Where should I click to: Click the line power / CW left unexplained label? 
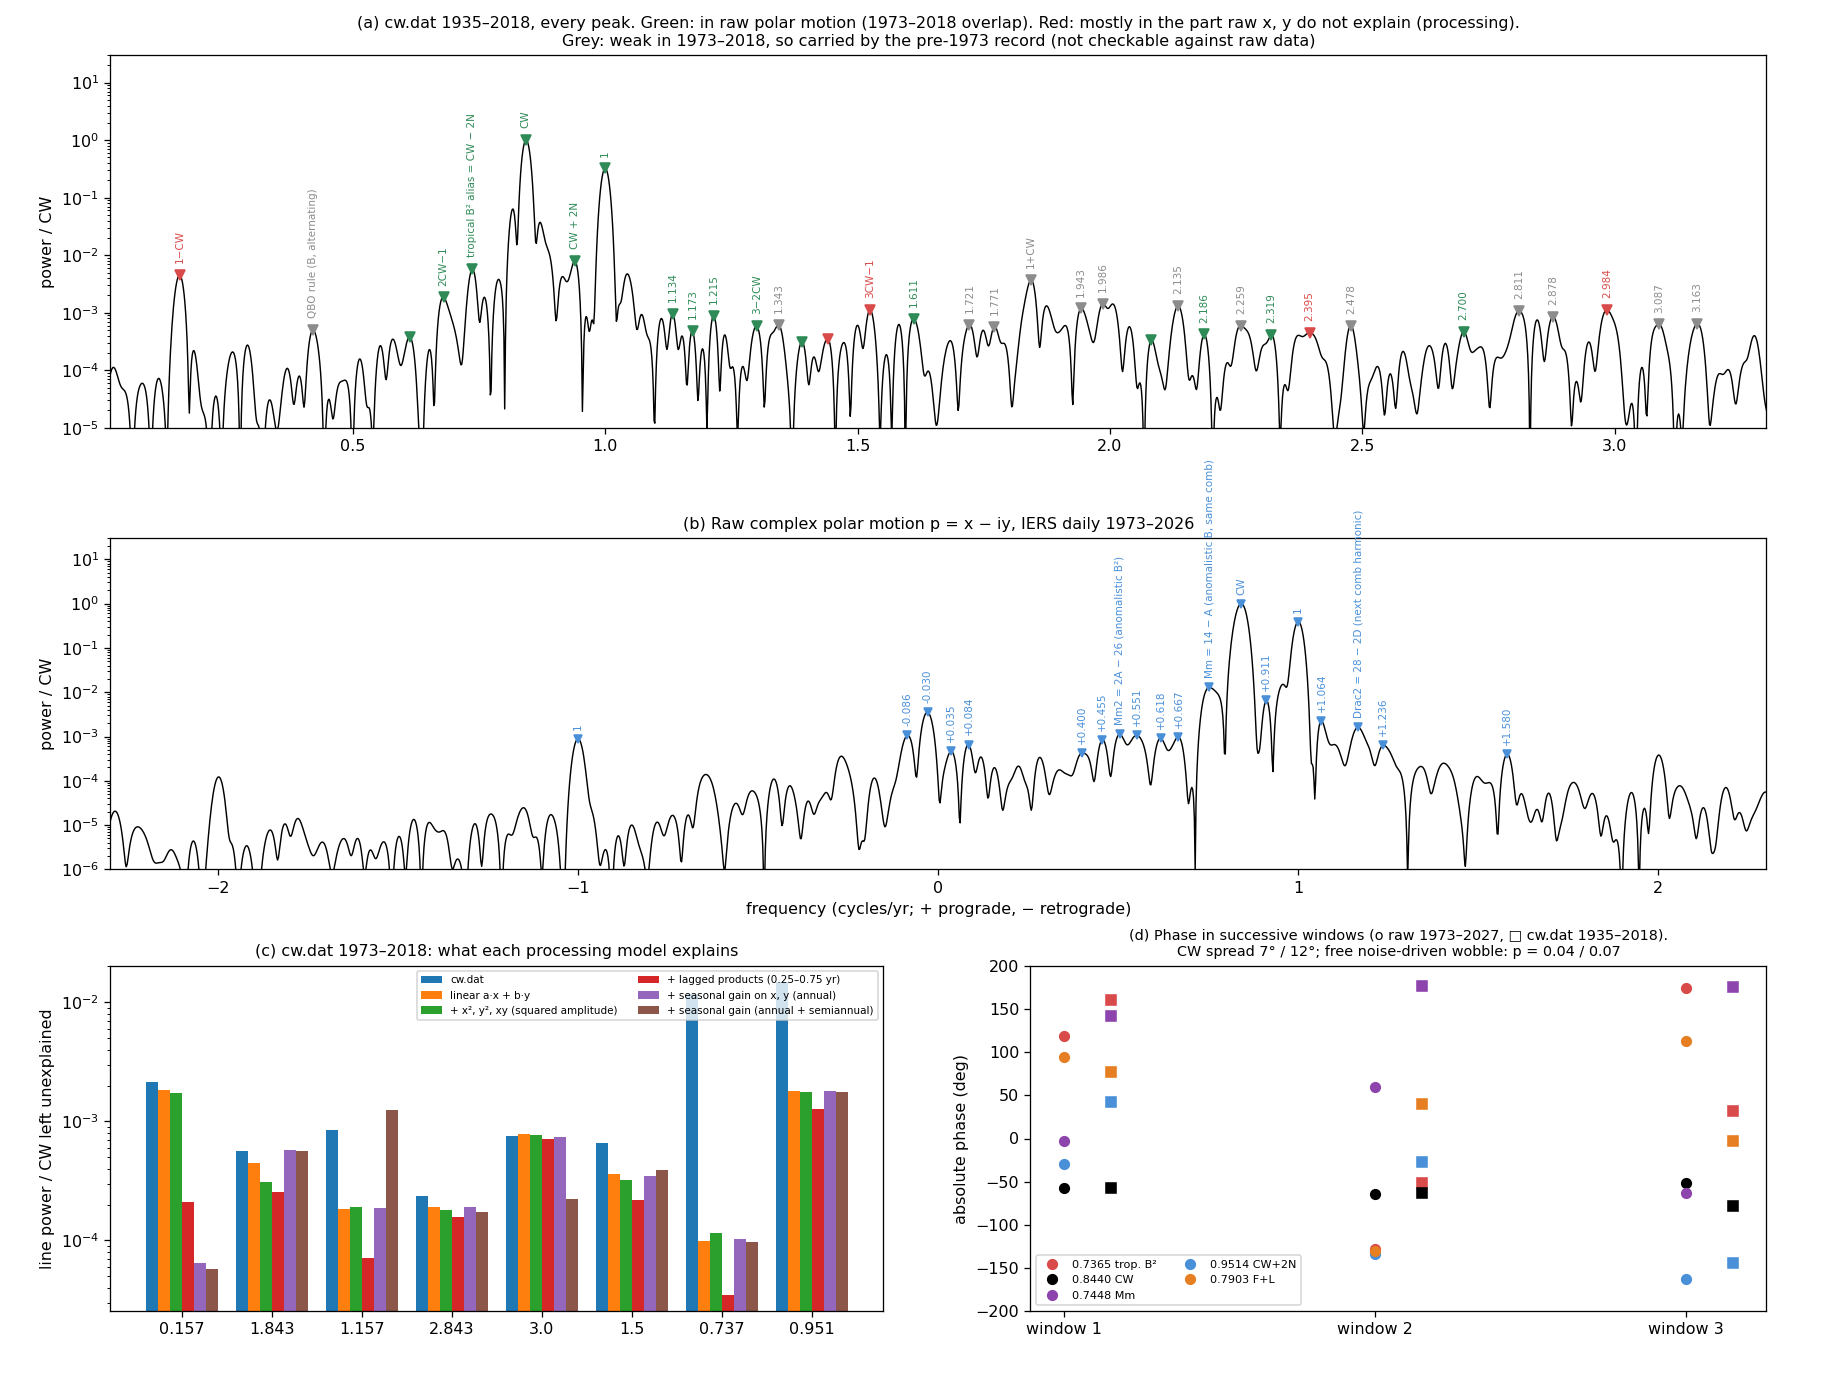click(46, 1139)
